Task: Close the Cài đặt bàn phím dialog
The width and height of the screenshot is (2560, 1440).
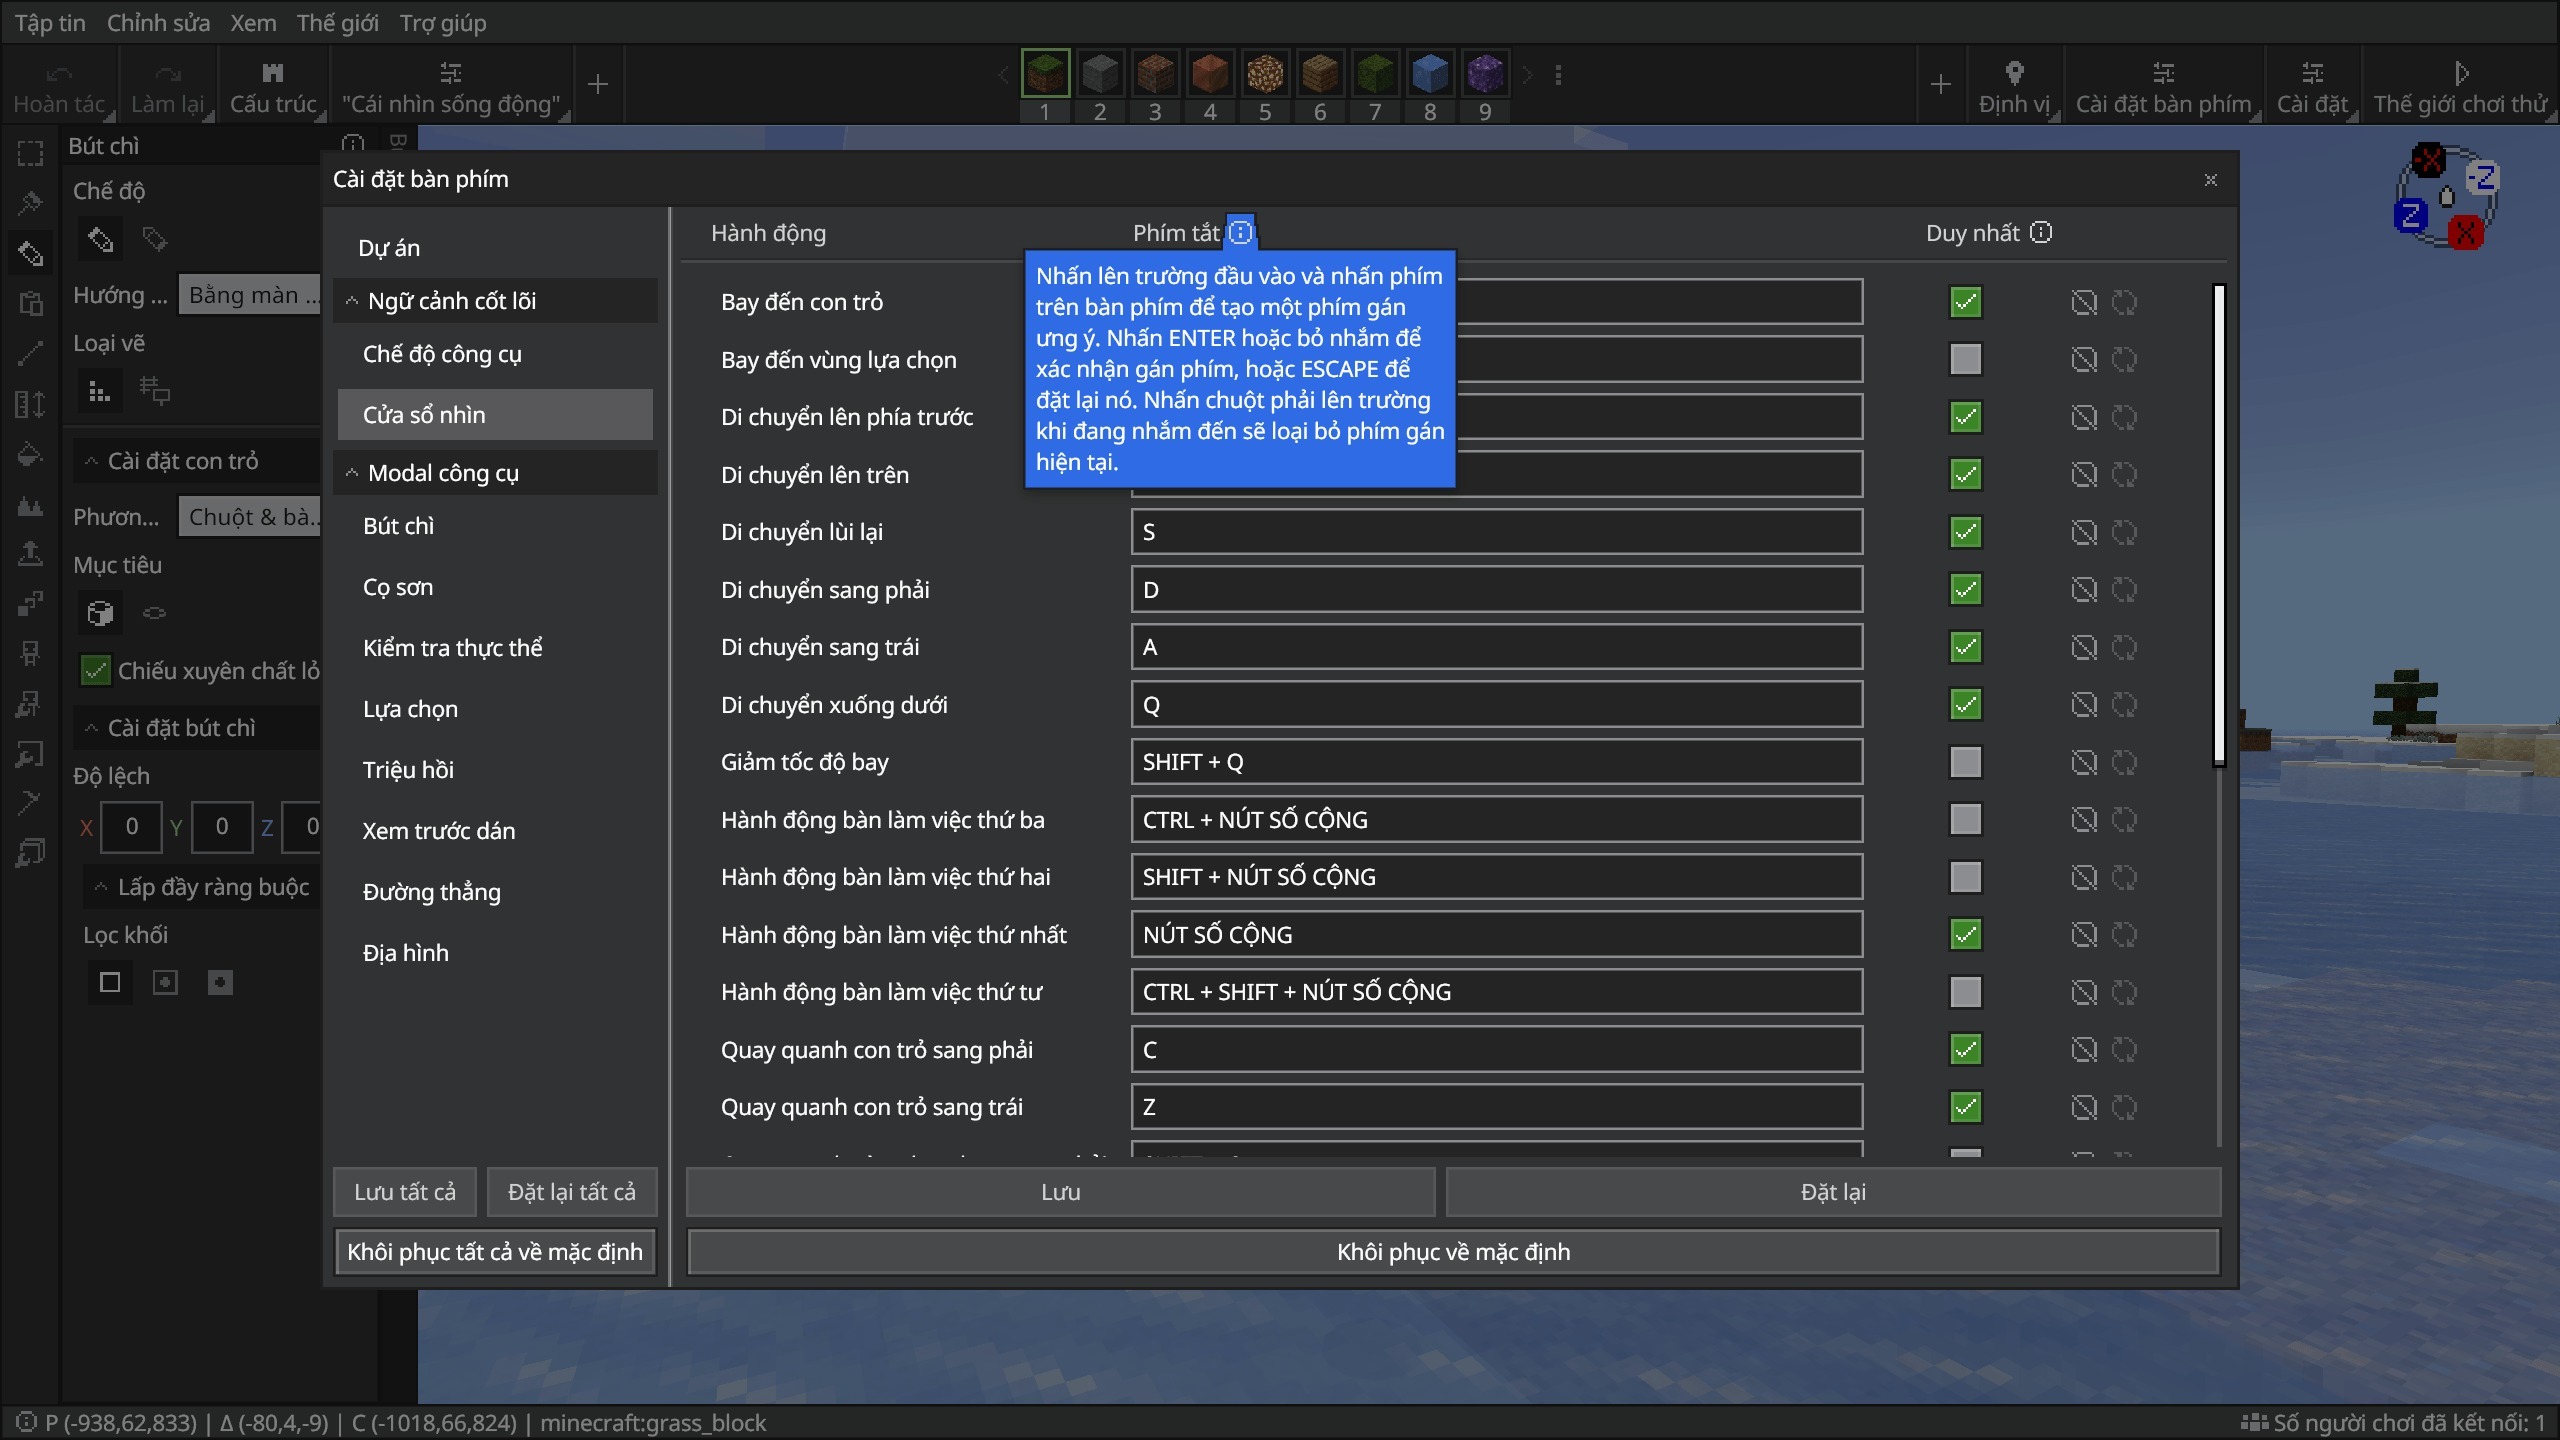Action: point(2211,180)
